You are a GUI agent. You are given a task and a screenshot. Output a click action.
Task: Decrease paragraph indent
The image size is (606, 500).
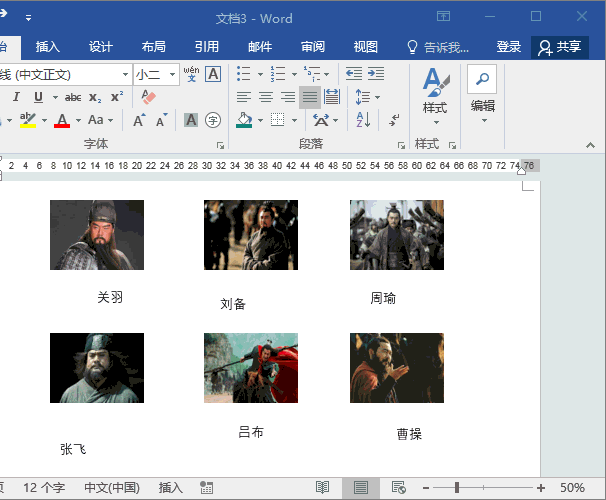point(354,73)
